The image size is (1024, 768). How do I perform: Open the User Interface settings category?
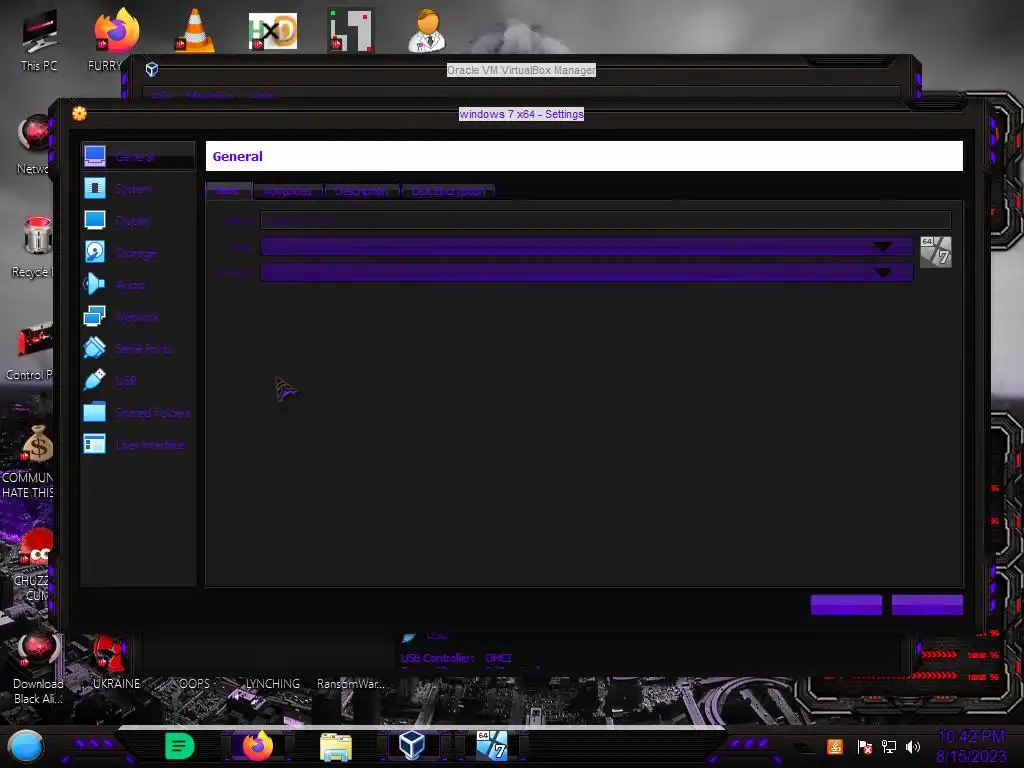point(138,444)
